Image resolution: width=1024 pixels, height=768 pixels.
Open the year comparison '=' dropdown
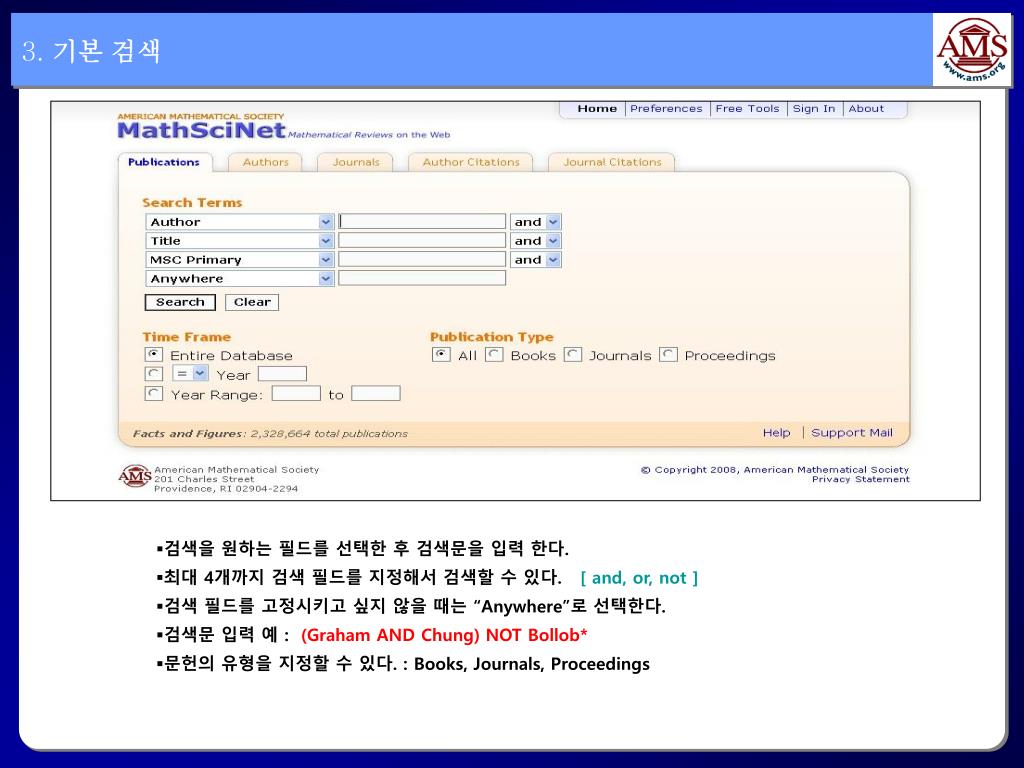coord(190,374)
